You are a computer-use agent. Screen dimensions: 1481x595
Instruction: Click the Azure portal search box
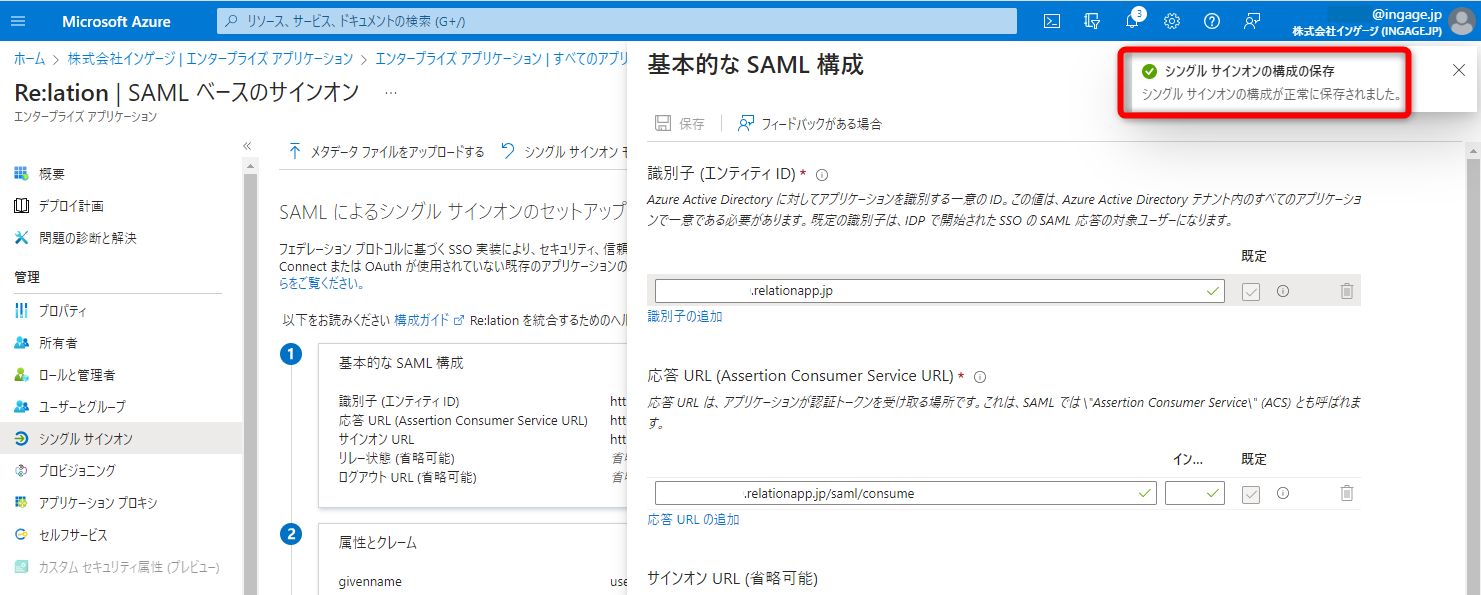(617, 21)
